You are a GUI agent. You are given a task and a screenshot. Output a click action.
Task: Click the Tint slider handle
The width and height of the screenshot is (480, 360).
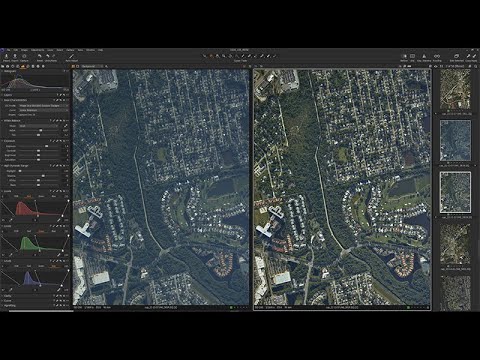point(38,135)
